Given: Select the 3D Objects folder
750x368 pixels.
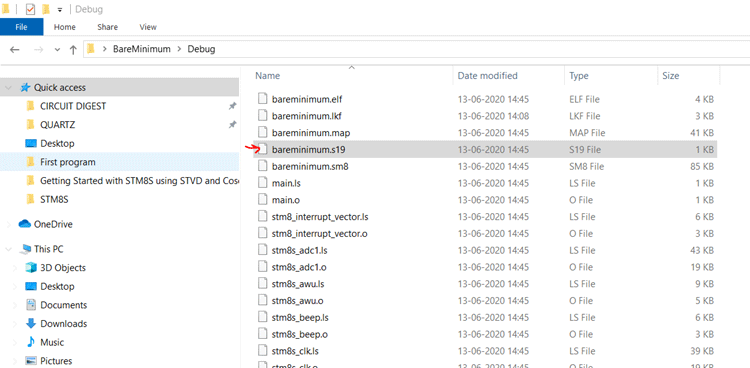Looking at the screenshot, I should tap(63, 268).
